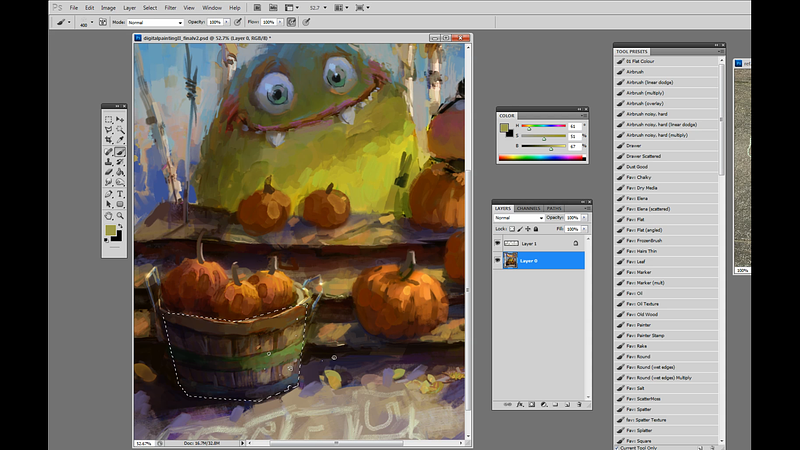Select the Brush tool in toolbox
800x450 pixels.
pyautogui.click(x=120, y=152)
